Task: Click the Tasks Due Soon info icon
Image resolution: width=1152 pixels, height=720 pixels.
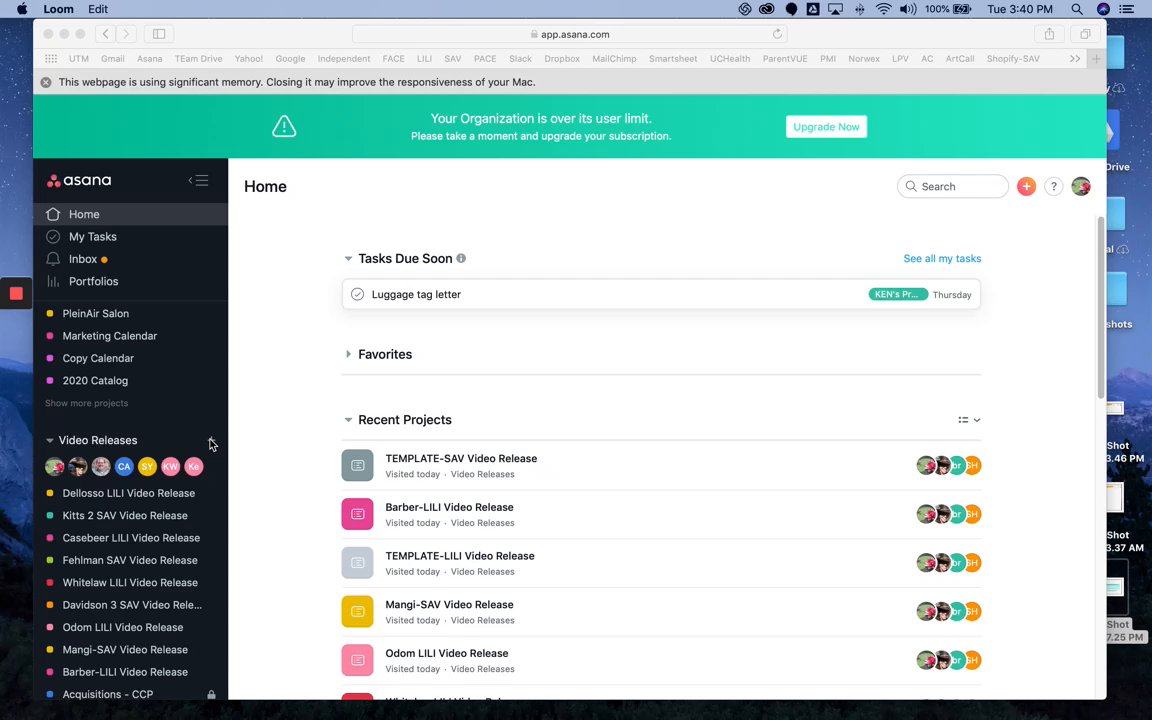Action: [x=461, y=259]
